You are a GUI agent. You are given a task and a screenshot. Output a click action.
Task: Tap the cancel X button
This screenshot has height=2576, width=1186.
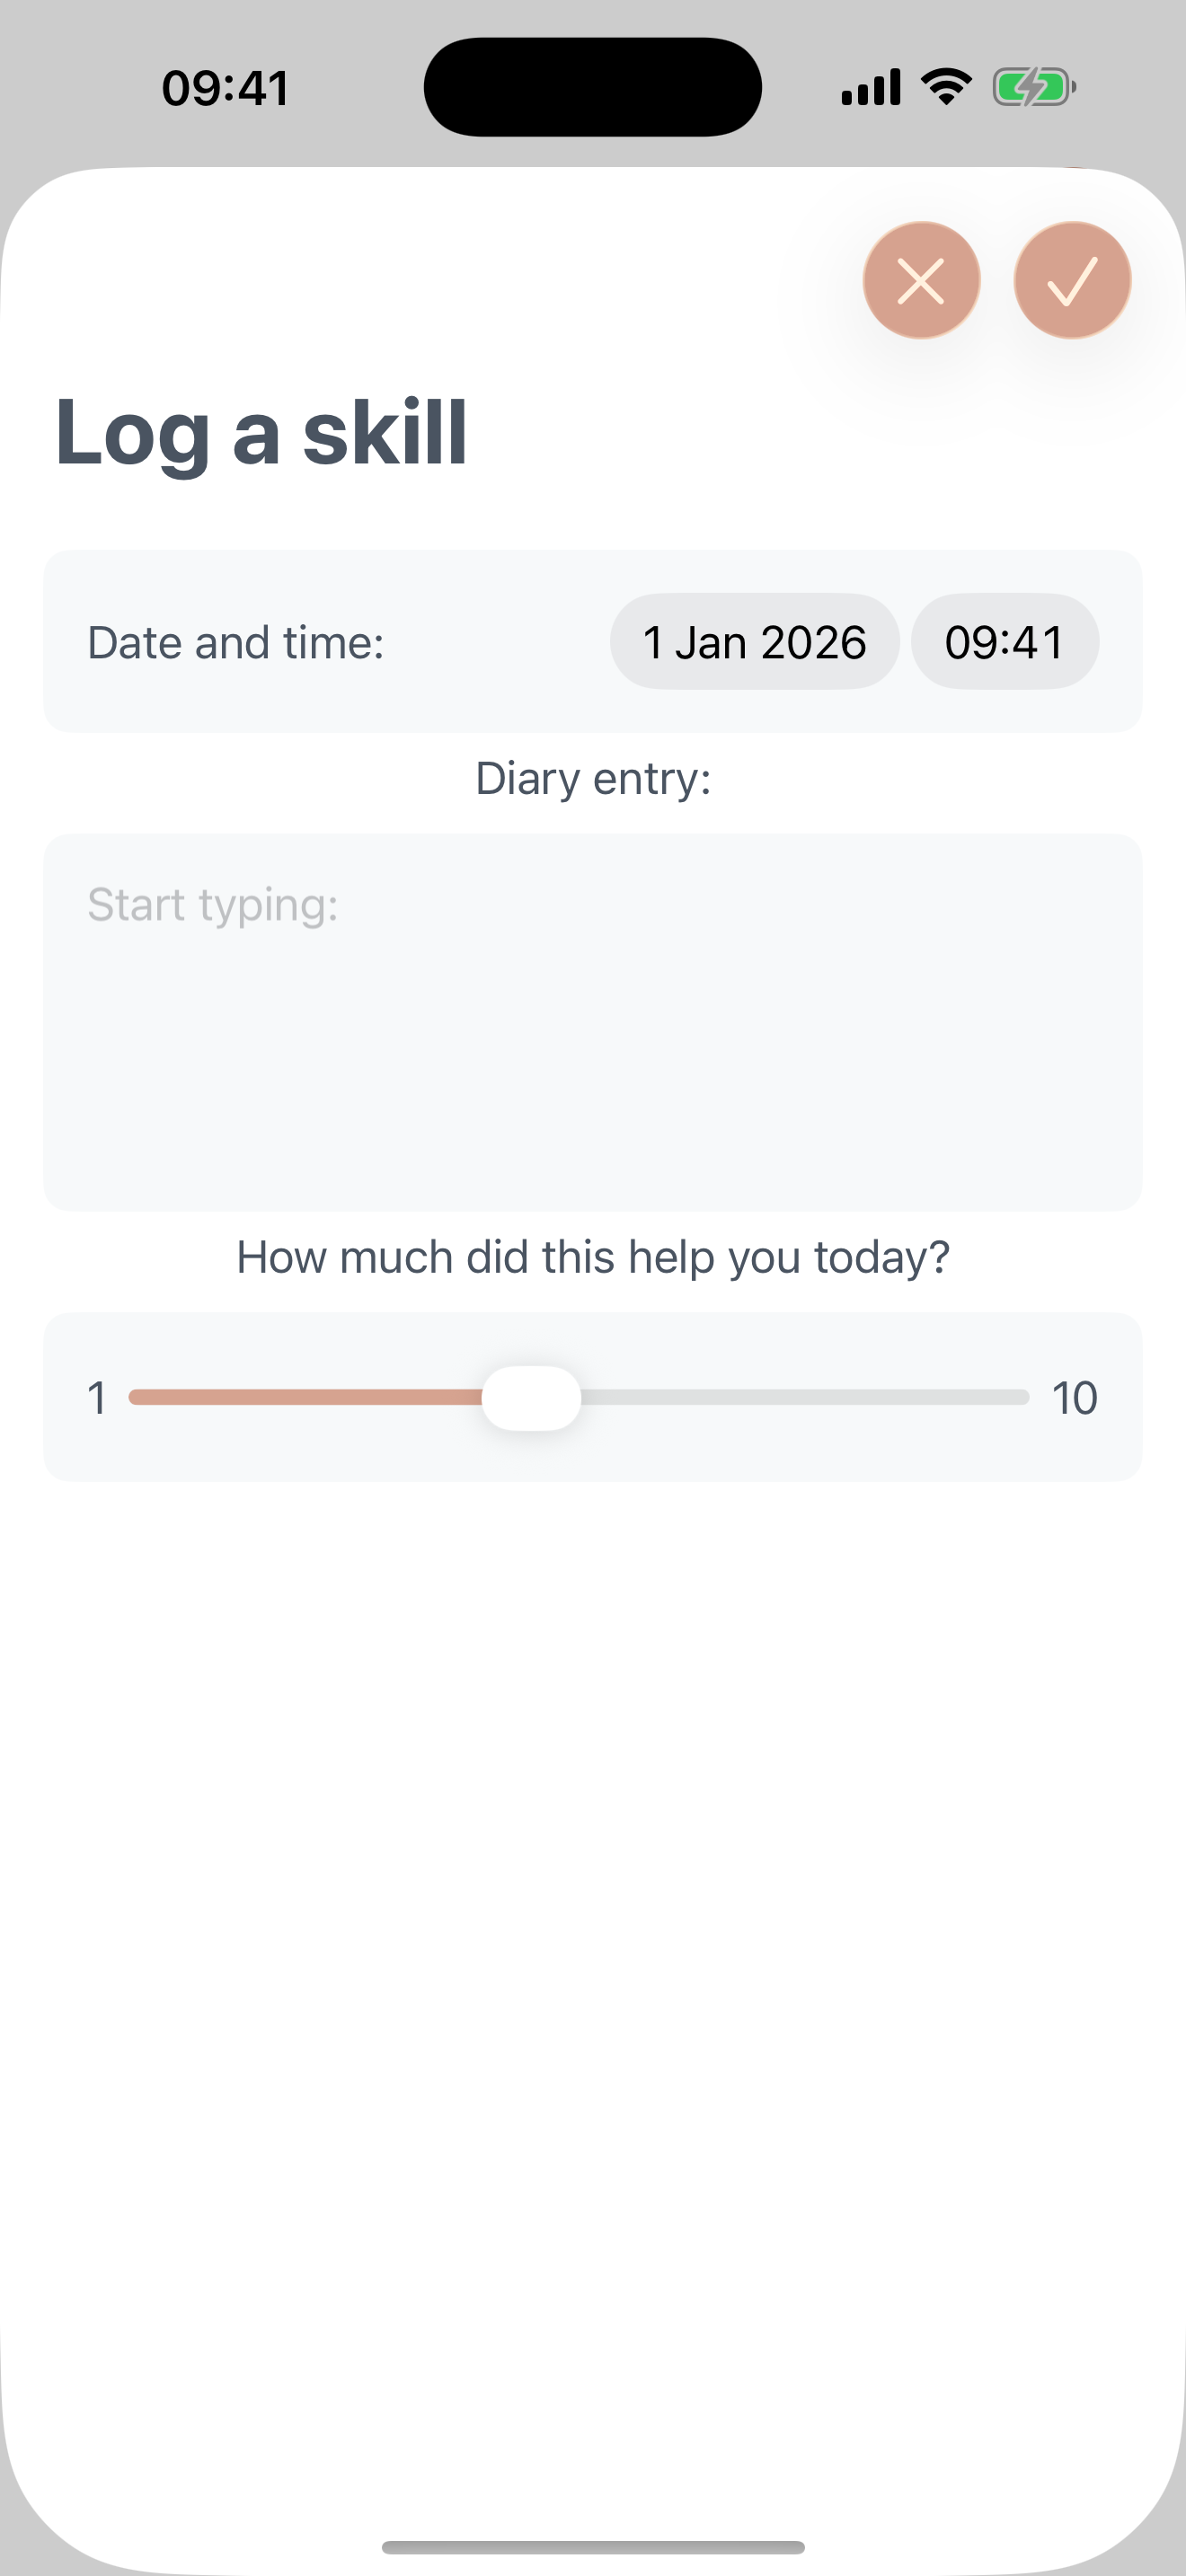pyautogui.click(x=921, y=280)
